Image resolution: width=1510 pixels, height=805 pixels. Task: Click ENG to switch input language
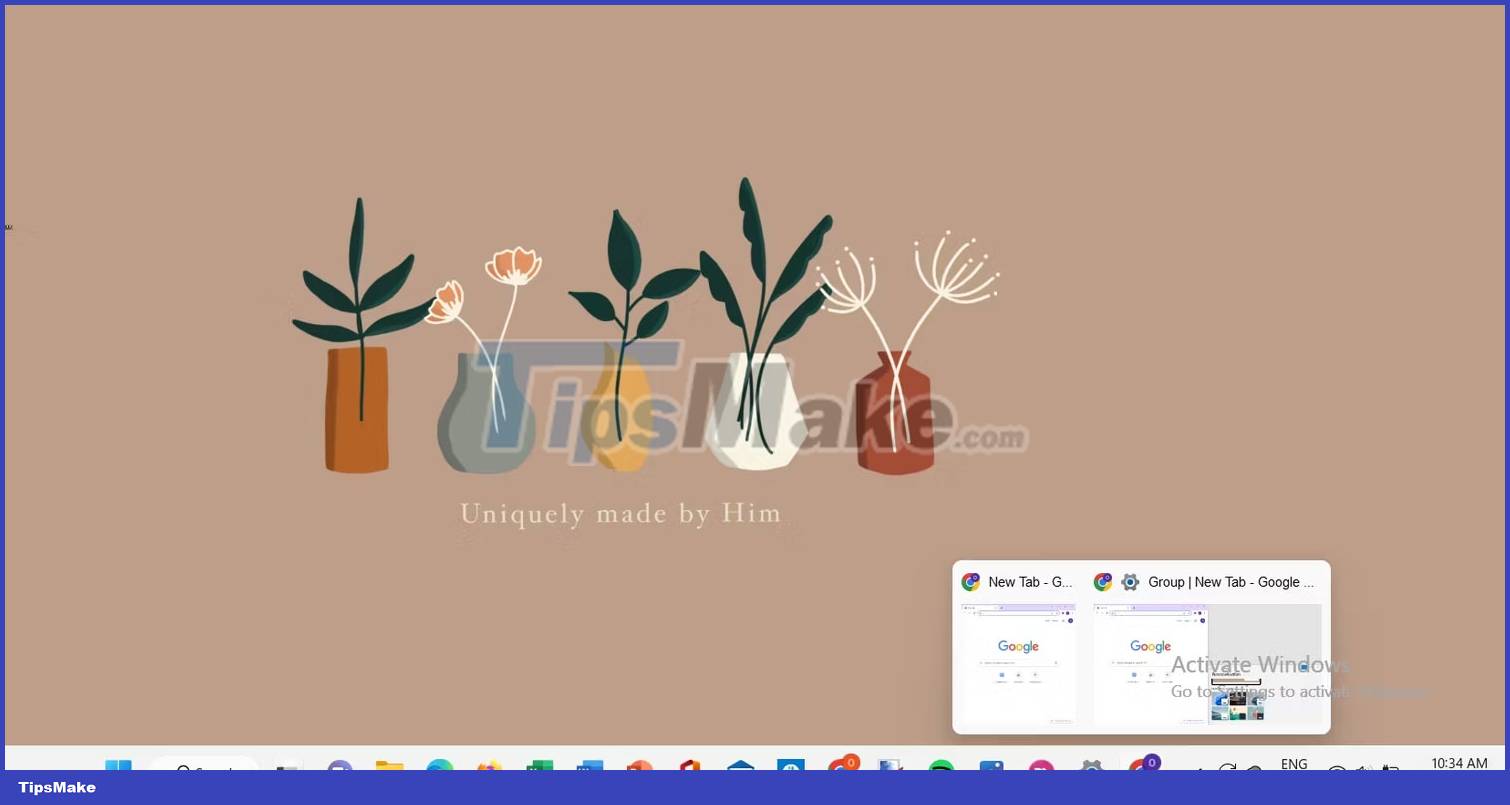click(1294, 766)
